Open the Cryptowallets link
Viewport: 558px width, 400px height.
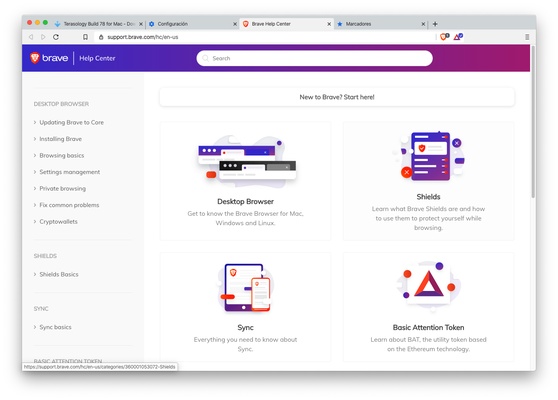pos(58,221)
